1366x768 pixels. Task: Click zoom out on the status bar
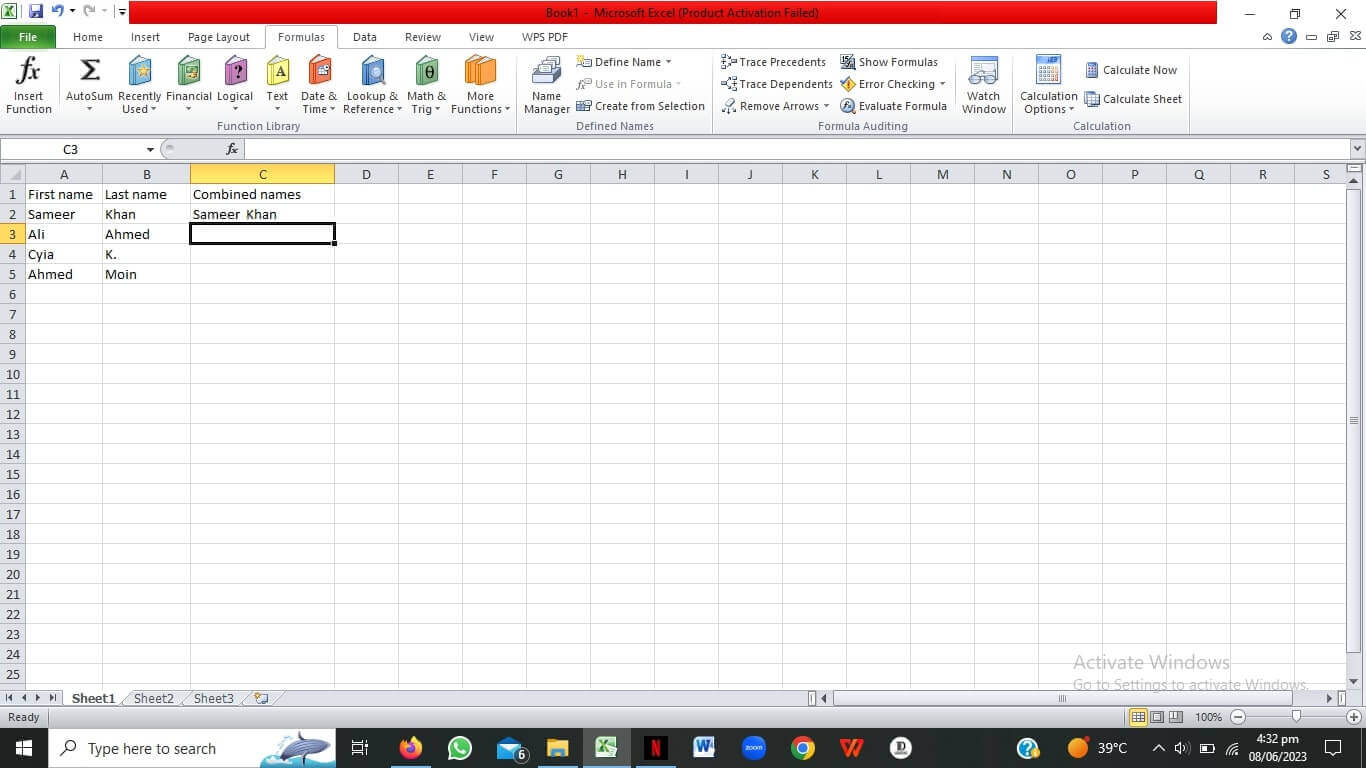1238,717
